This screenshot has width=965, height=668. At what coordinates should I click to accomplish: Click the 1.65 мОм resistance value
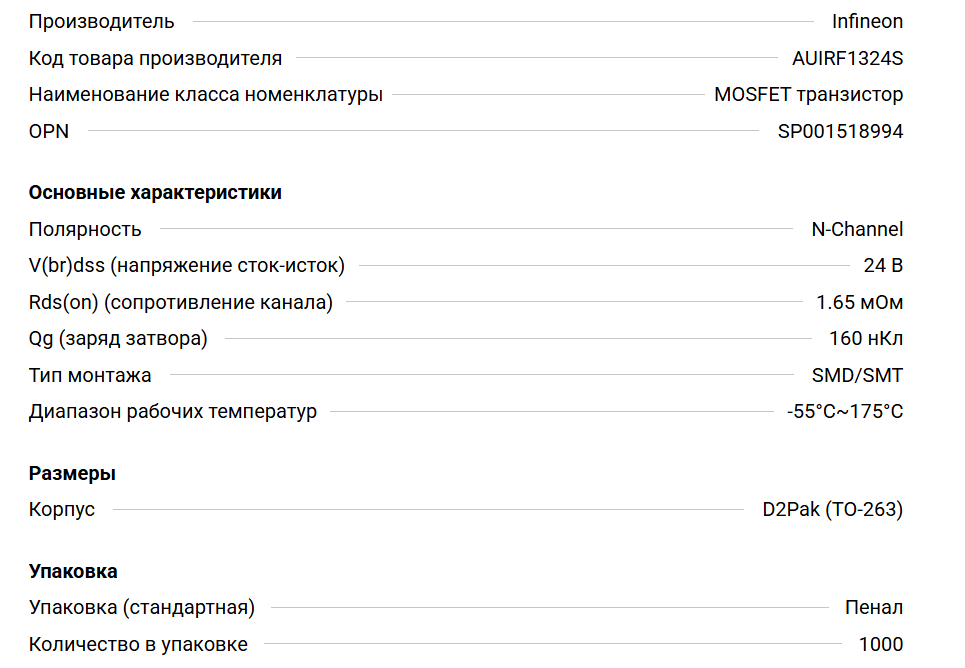[x=859, y=302]
